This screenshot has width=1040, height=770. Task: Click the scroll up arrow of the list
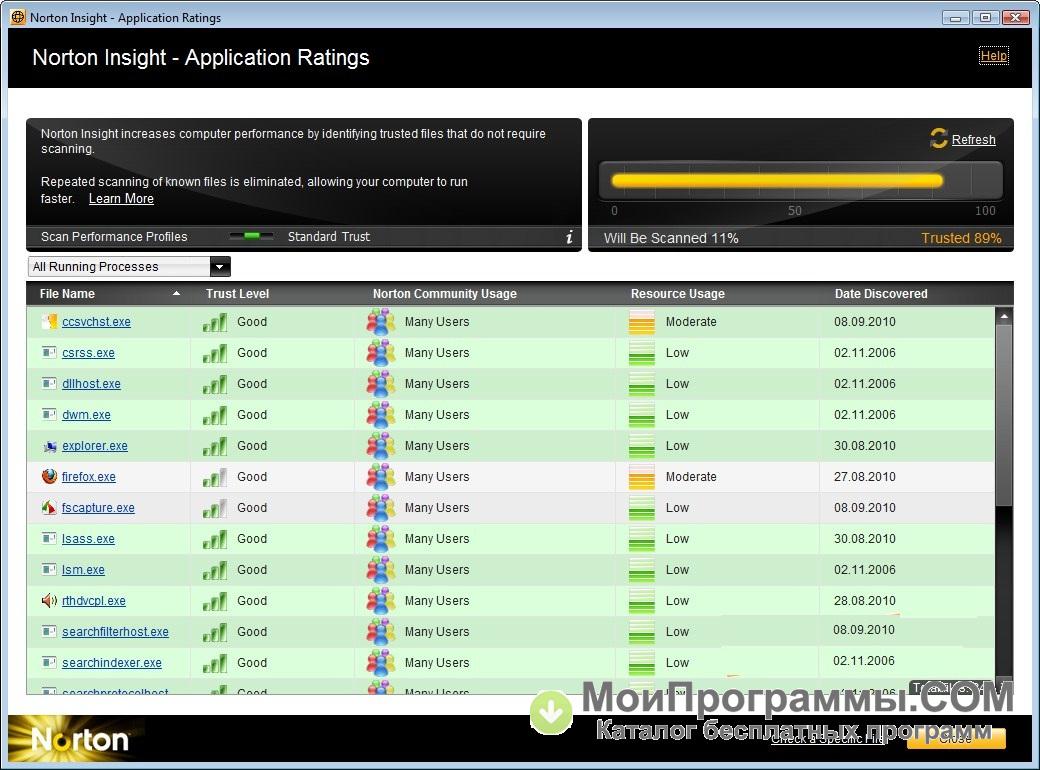point(1004,316)
